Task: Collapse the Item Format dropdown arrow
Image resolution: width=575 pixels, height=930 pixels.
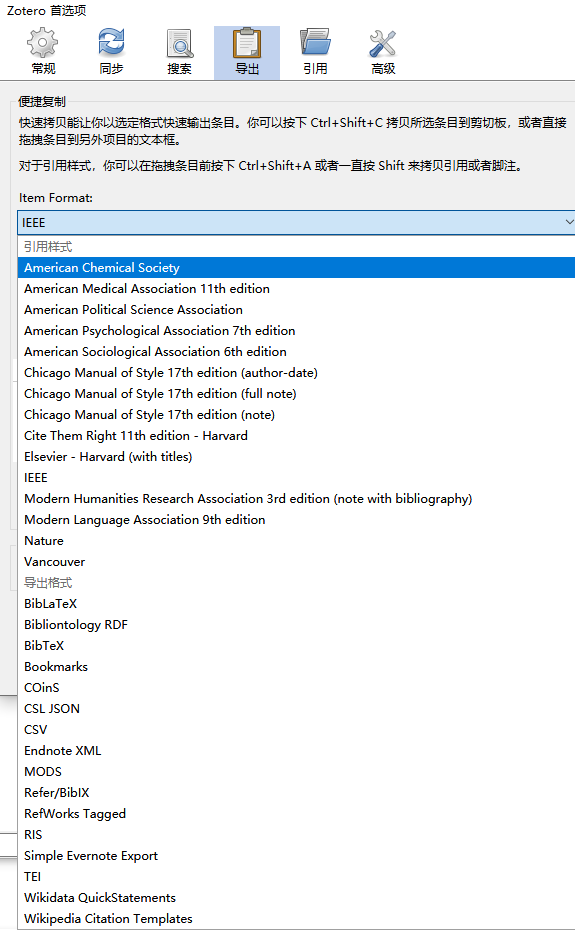Action: pos(568,222)
